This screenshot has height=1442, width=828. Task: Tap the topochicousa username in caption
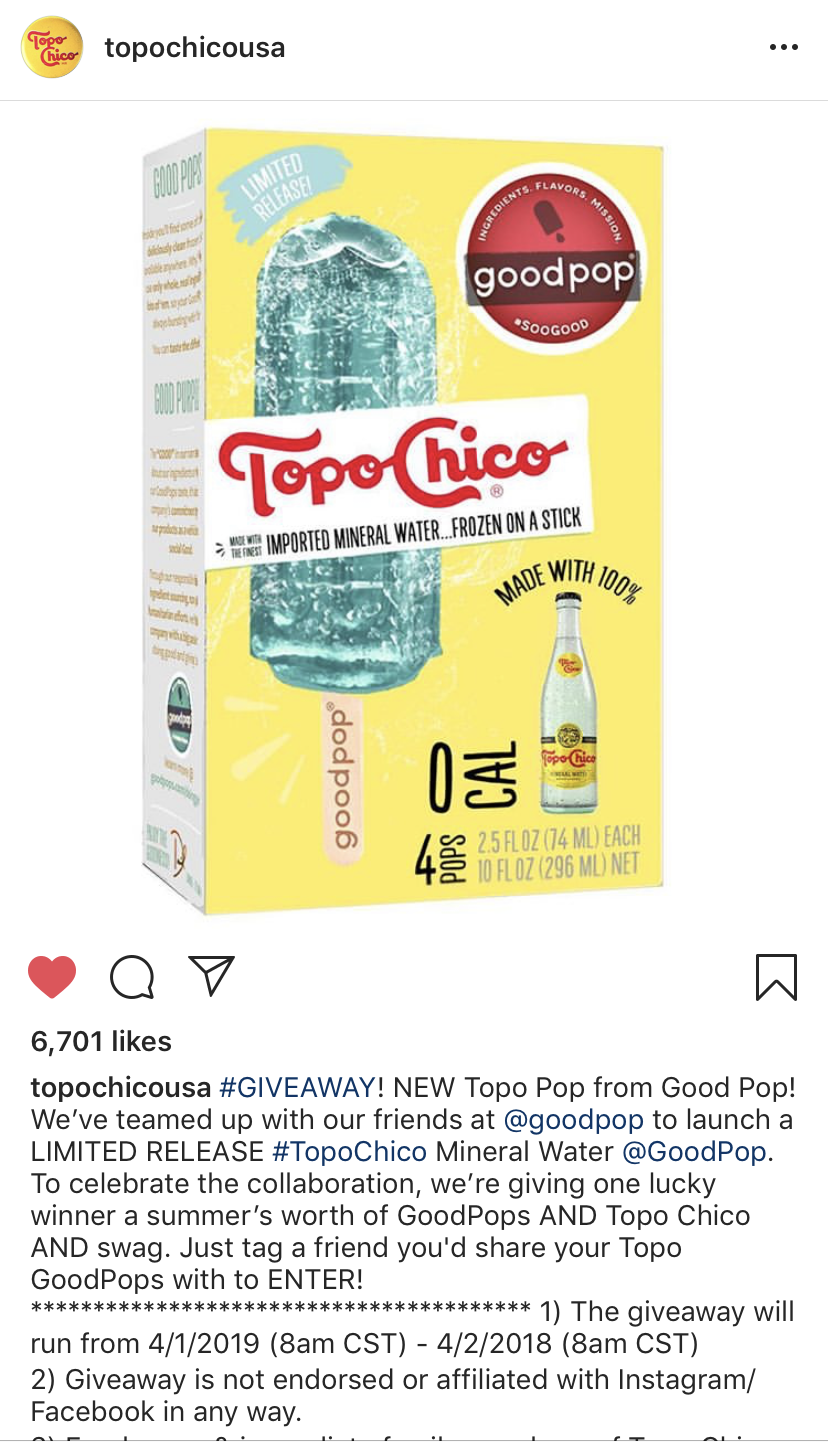[x=121, y=1087]
